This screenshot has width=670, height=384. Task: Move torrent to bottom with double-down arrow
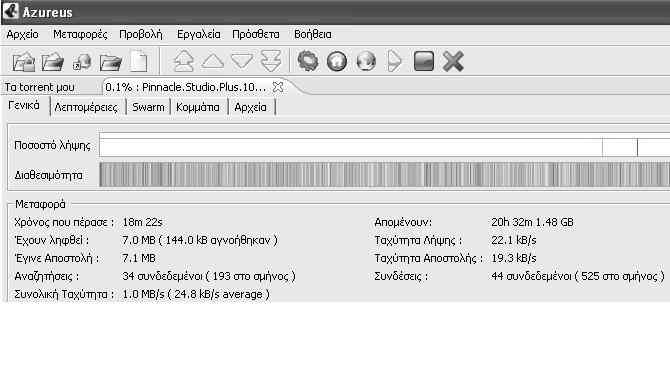[271, 61]
